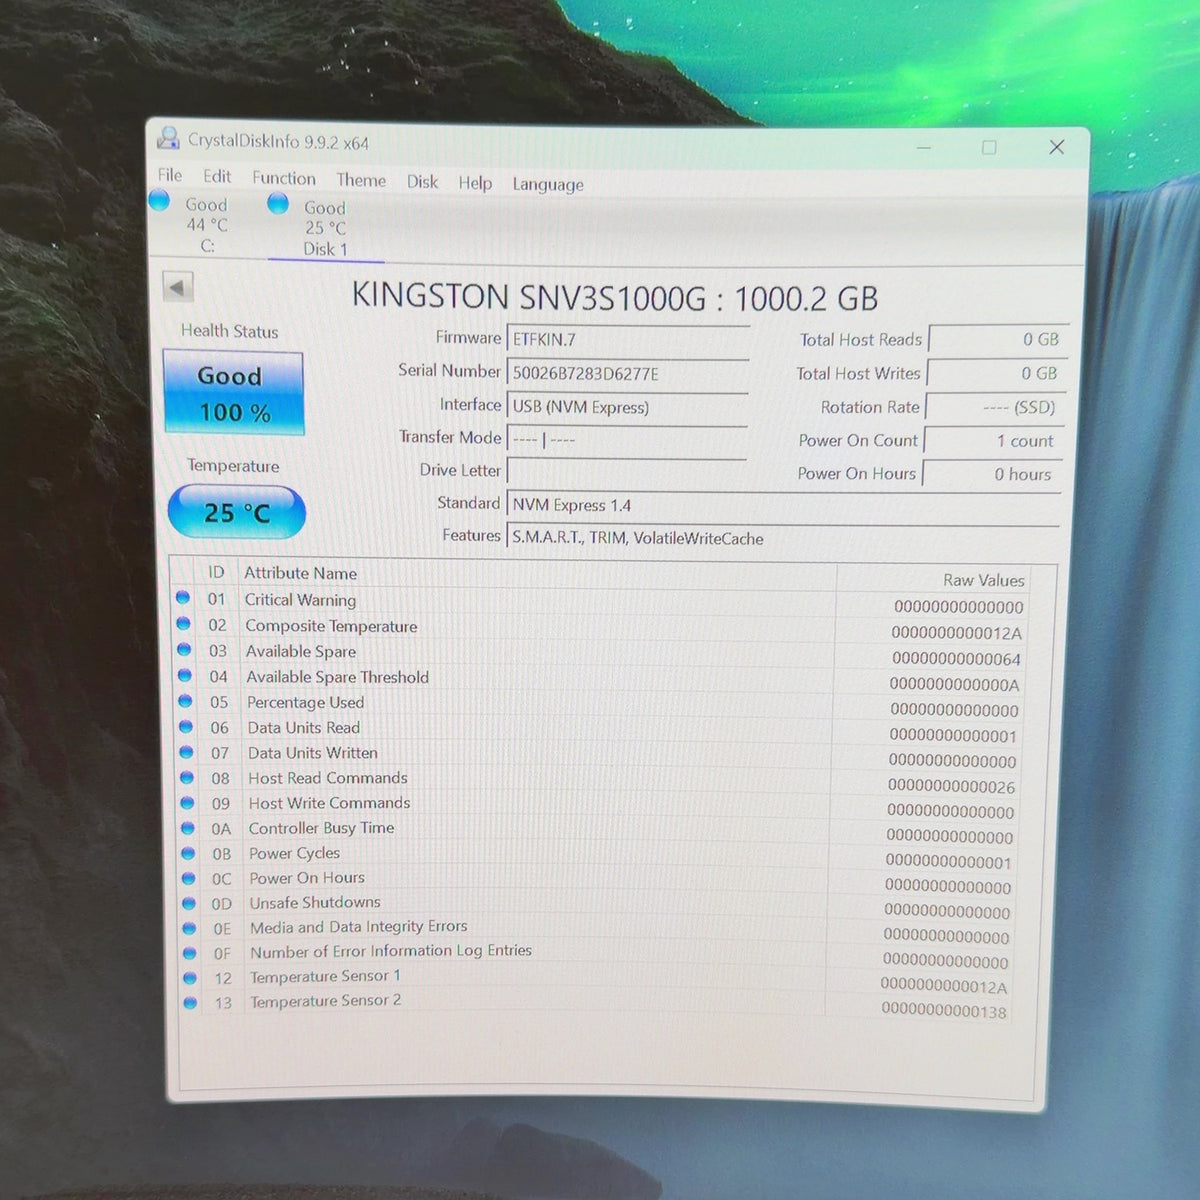Click the Features field with S.M.A.R.T., TRIM

click(783, 539)
